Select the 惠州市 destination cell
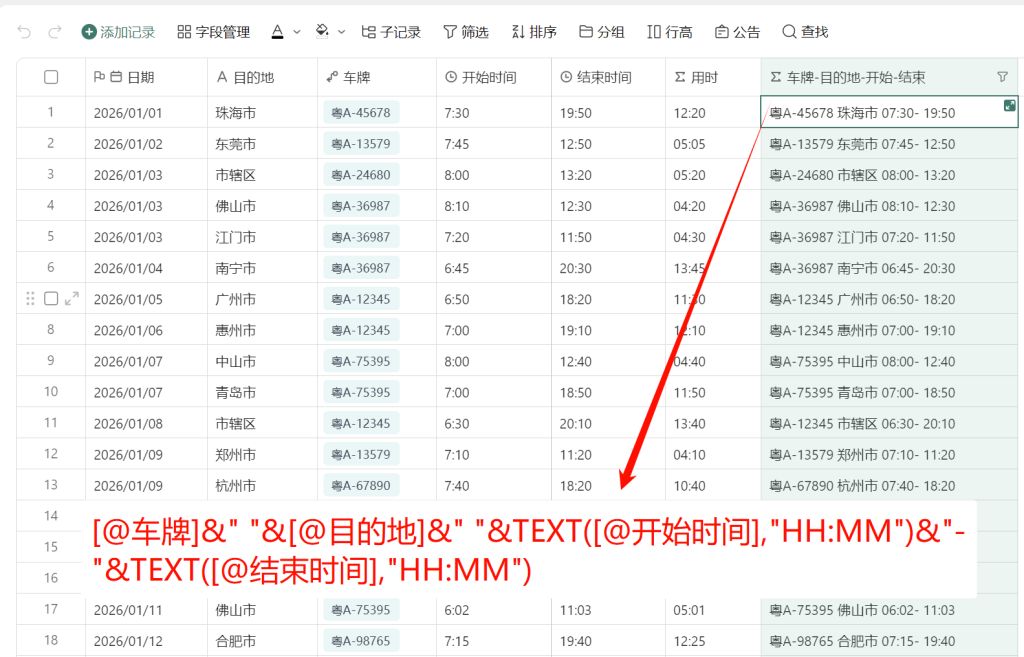Viewport: 1024px width, 657px height. point(263,330)
